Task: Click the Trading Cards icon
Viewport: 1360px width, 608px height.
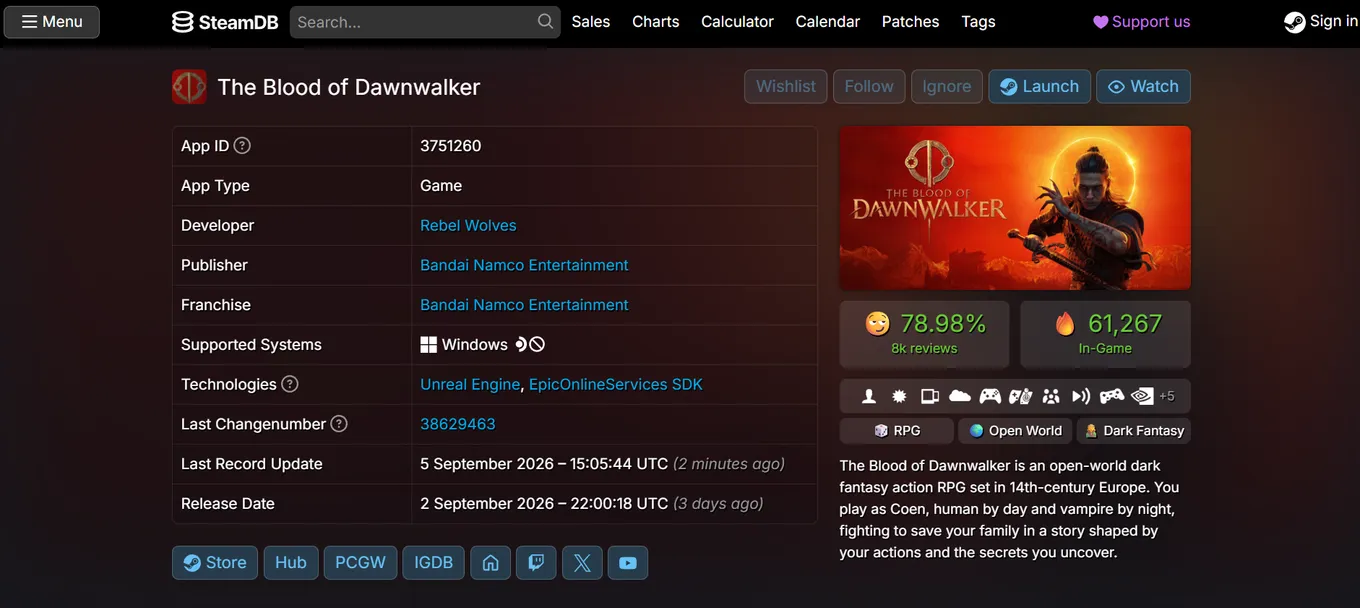Action: pos(1020,396)
